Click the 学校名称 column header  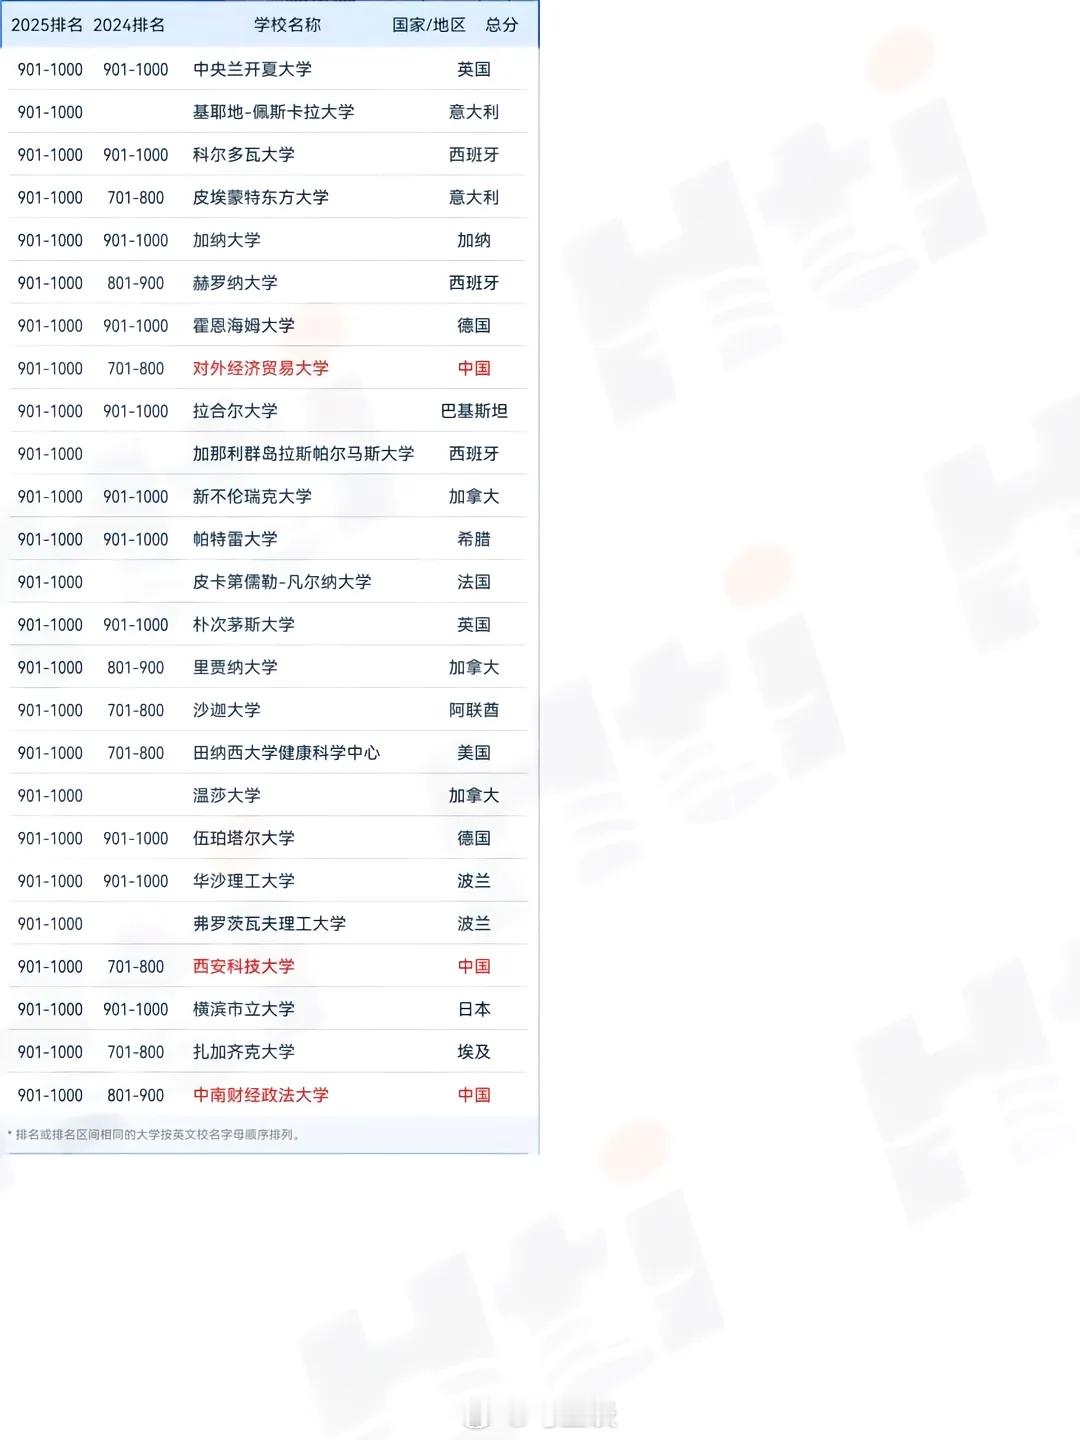pyautogui.click(x=287, y=25)
